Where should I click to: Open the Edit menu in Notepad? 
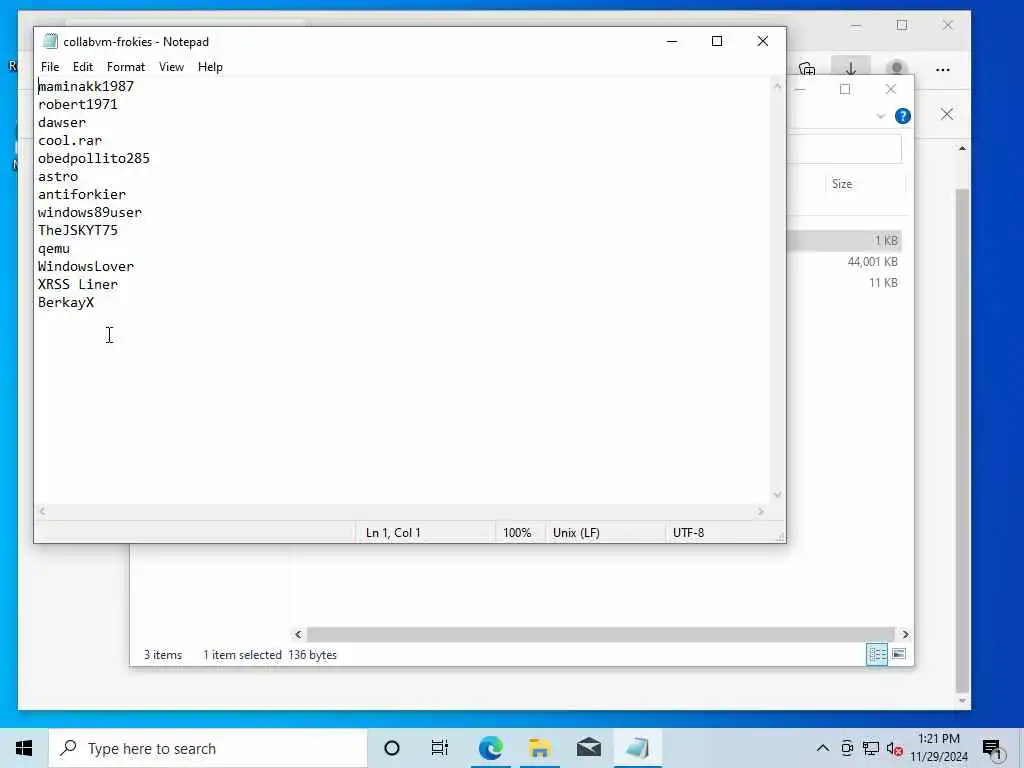click(82, 67)
